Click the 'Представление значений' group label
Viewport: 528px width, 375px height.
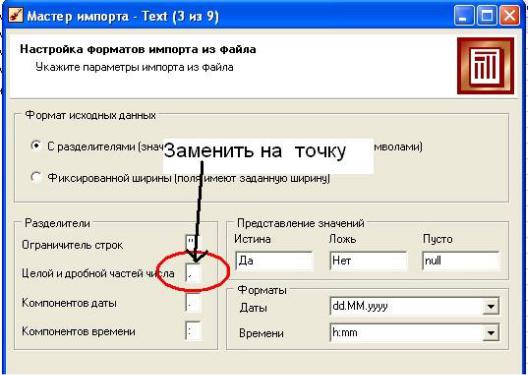click(x=301, y=223)
